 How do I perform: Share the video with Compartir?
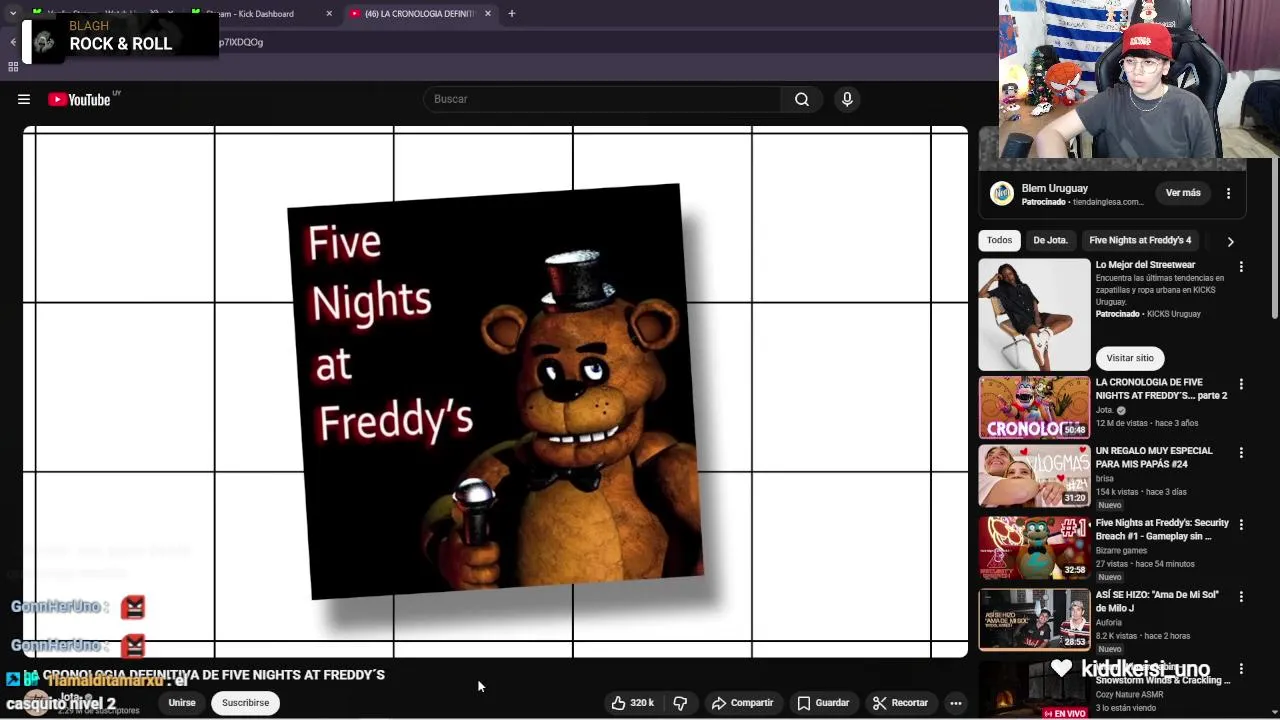coord(742,703)
